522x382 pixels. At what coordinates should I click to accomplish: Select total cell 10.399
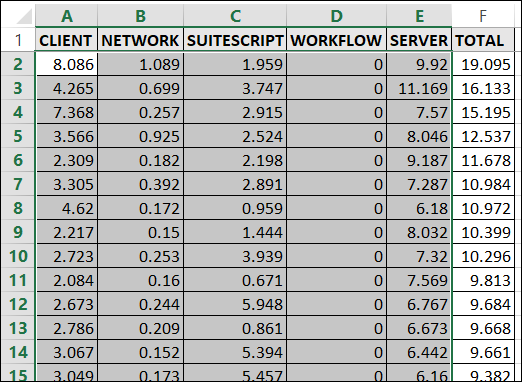tap(483, 232)
